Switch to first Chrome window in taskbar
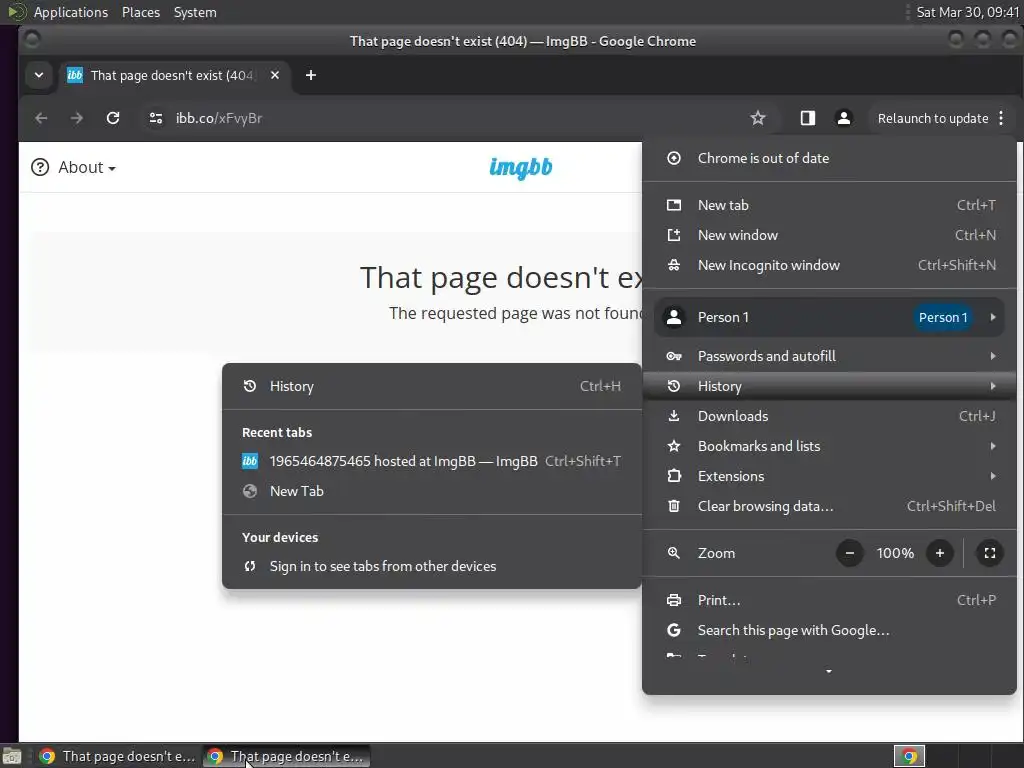This screenshot has height=768, width=1024. tap(118, 756)
